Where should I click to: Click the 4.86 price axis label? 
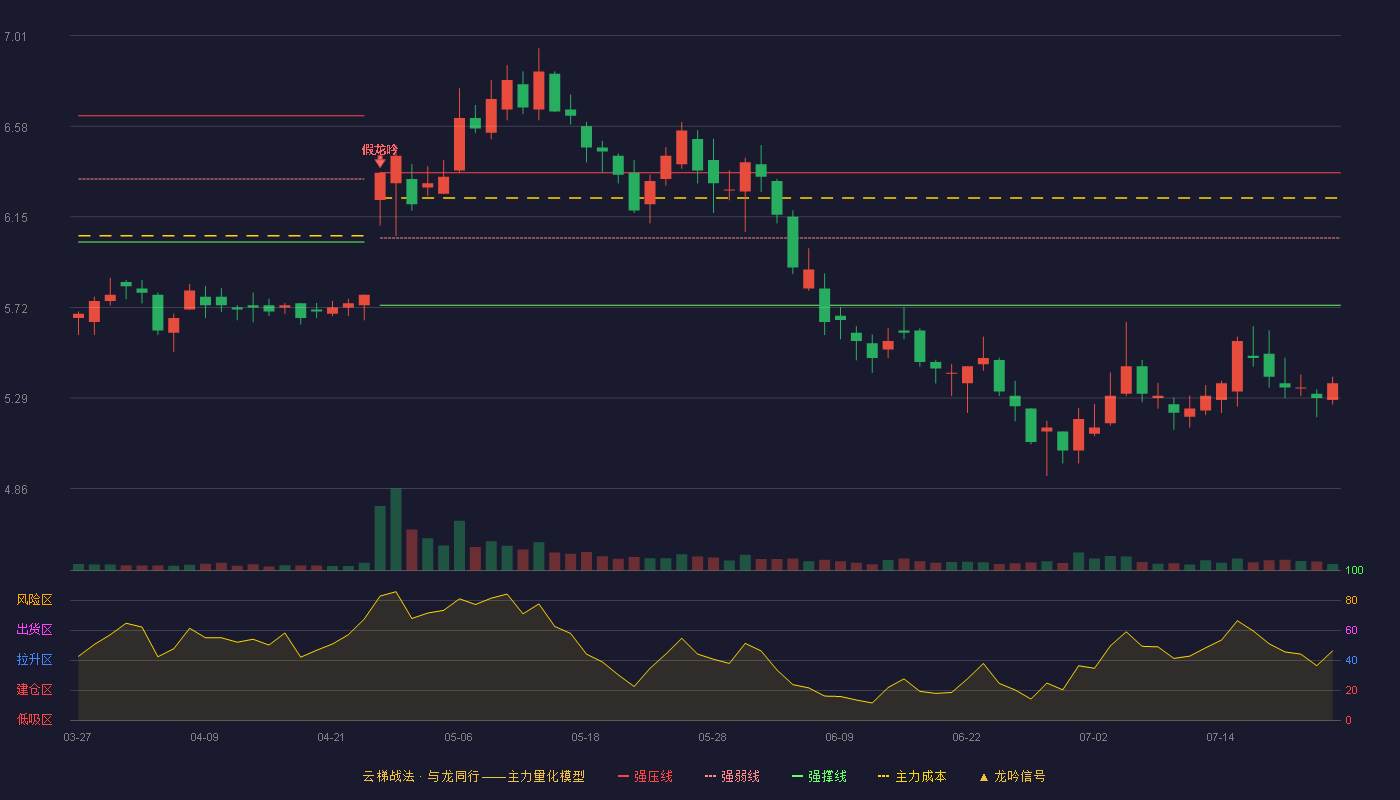click(16, 490)
